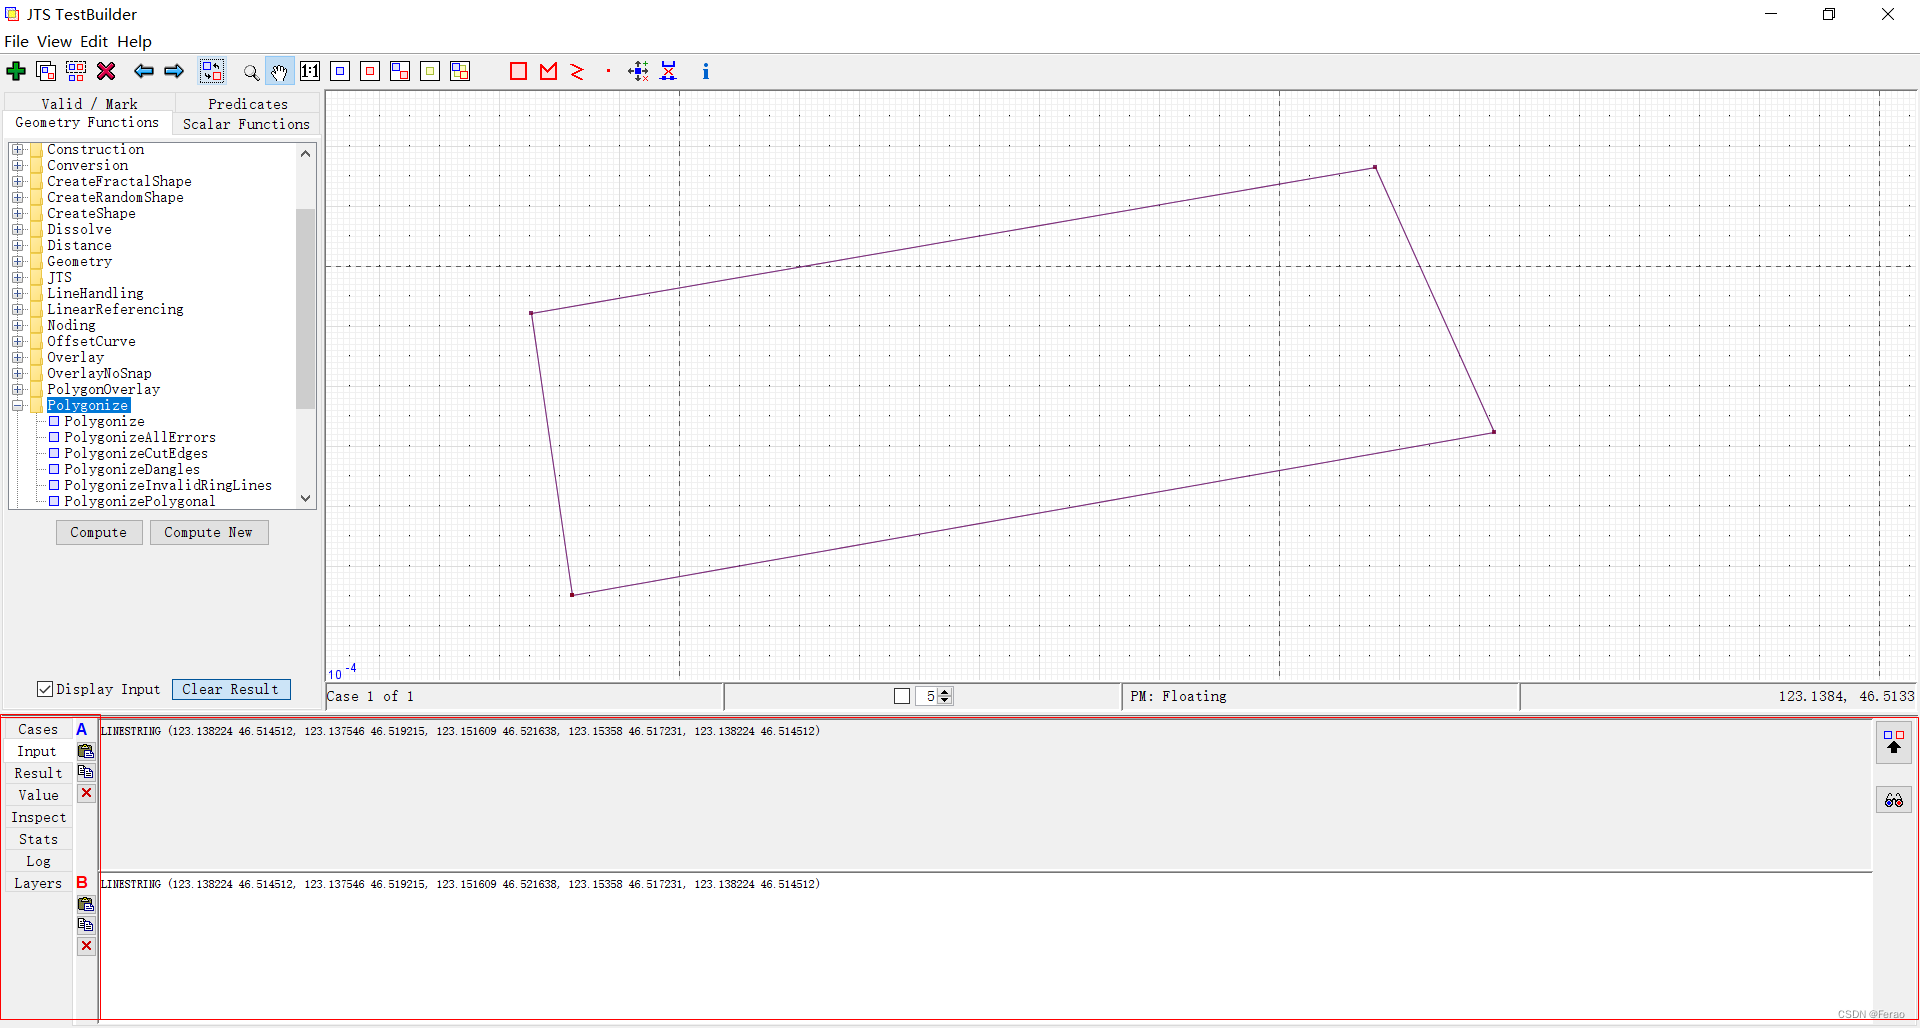
Task: Expand the Overlay tree node
Action: point(18,358)
